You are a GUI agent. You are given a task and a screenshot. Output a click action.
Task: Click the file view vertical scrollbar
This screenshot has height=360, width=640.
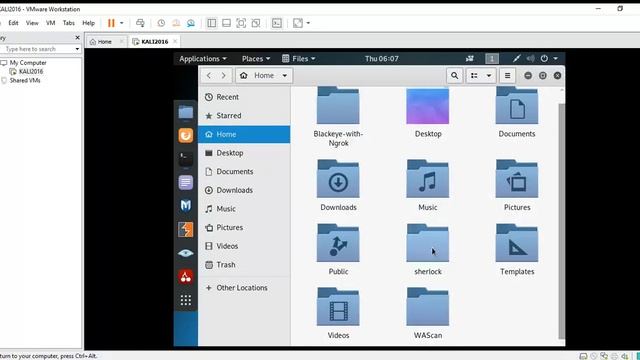click(562, 220)
